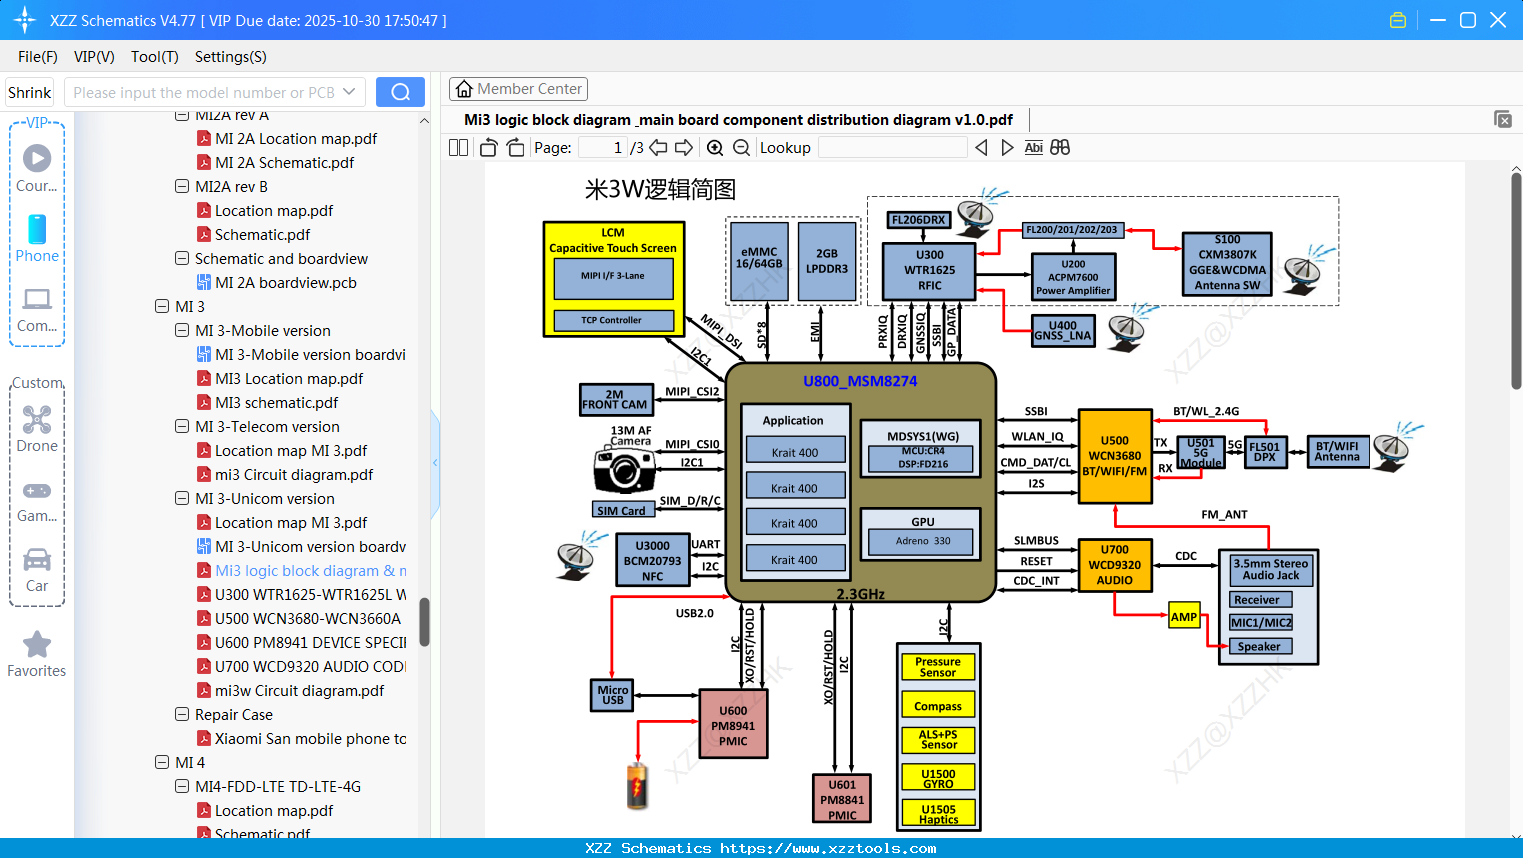The height and width of the screenshot is (858, 1523).
Task: Open the Tool(T) menu
Action: (154, 57)
